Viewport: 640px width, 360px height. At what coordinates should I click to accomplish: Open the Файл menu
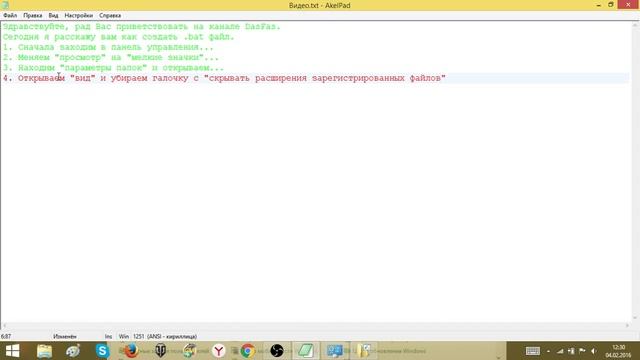tap(10, 16)
